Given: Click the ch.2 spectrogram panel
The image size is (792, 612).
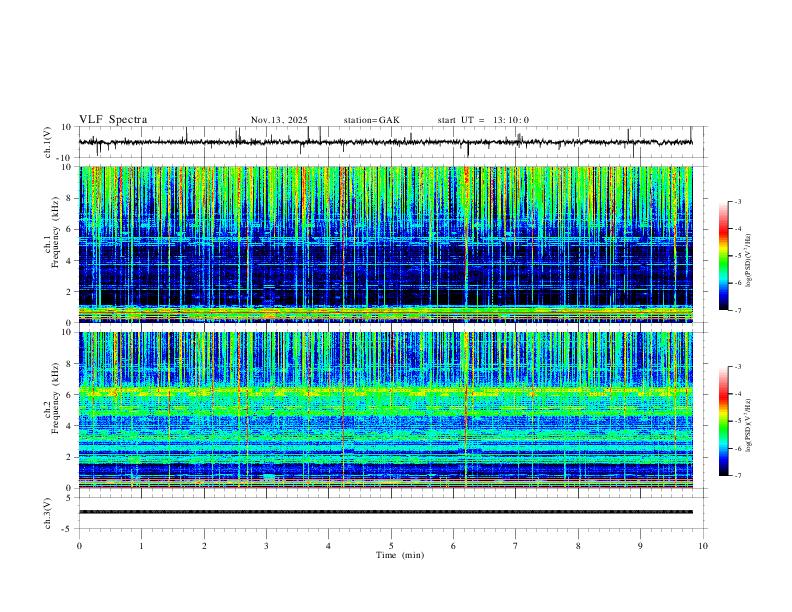Looking at the screenshot, I should (x=386, y=410).
